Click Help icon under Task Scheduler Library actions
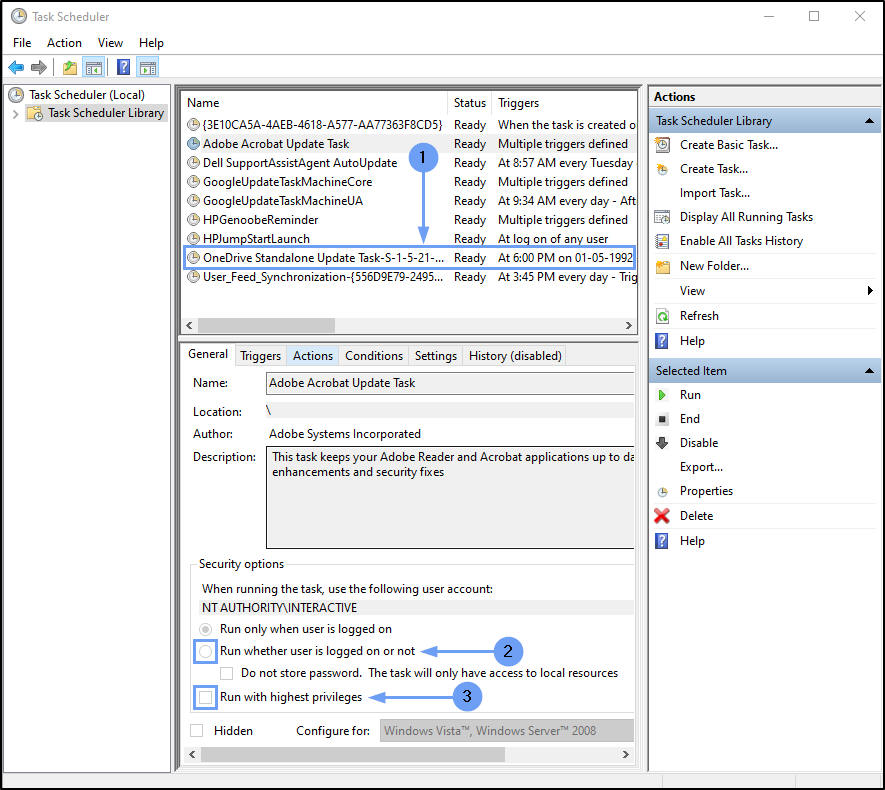The image size is (885, 790). point(662,341)
